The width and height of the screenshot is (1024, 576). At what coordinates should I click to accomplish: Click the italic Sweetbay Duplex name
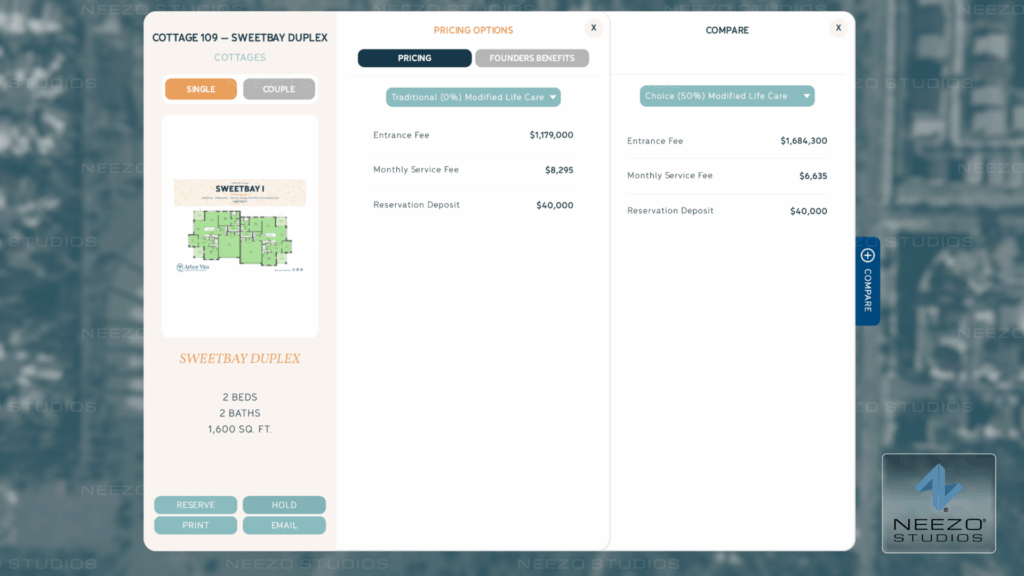[x=240, y=359]
